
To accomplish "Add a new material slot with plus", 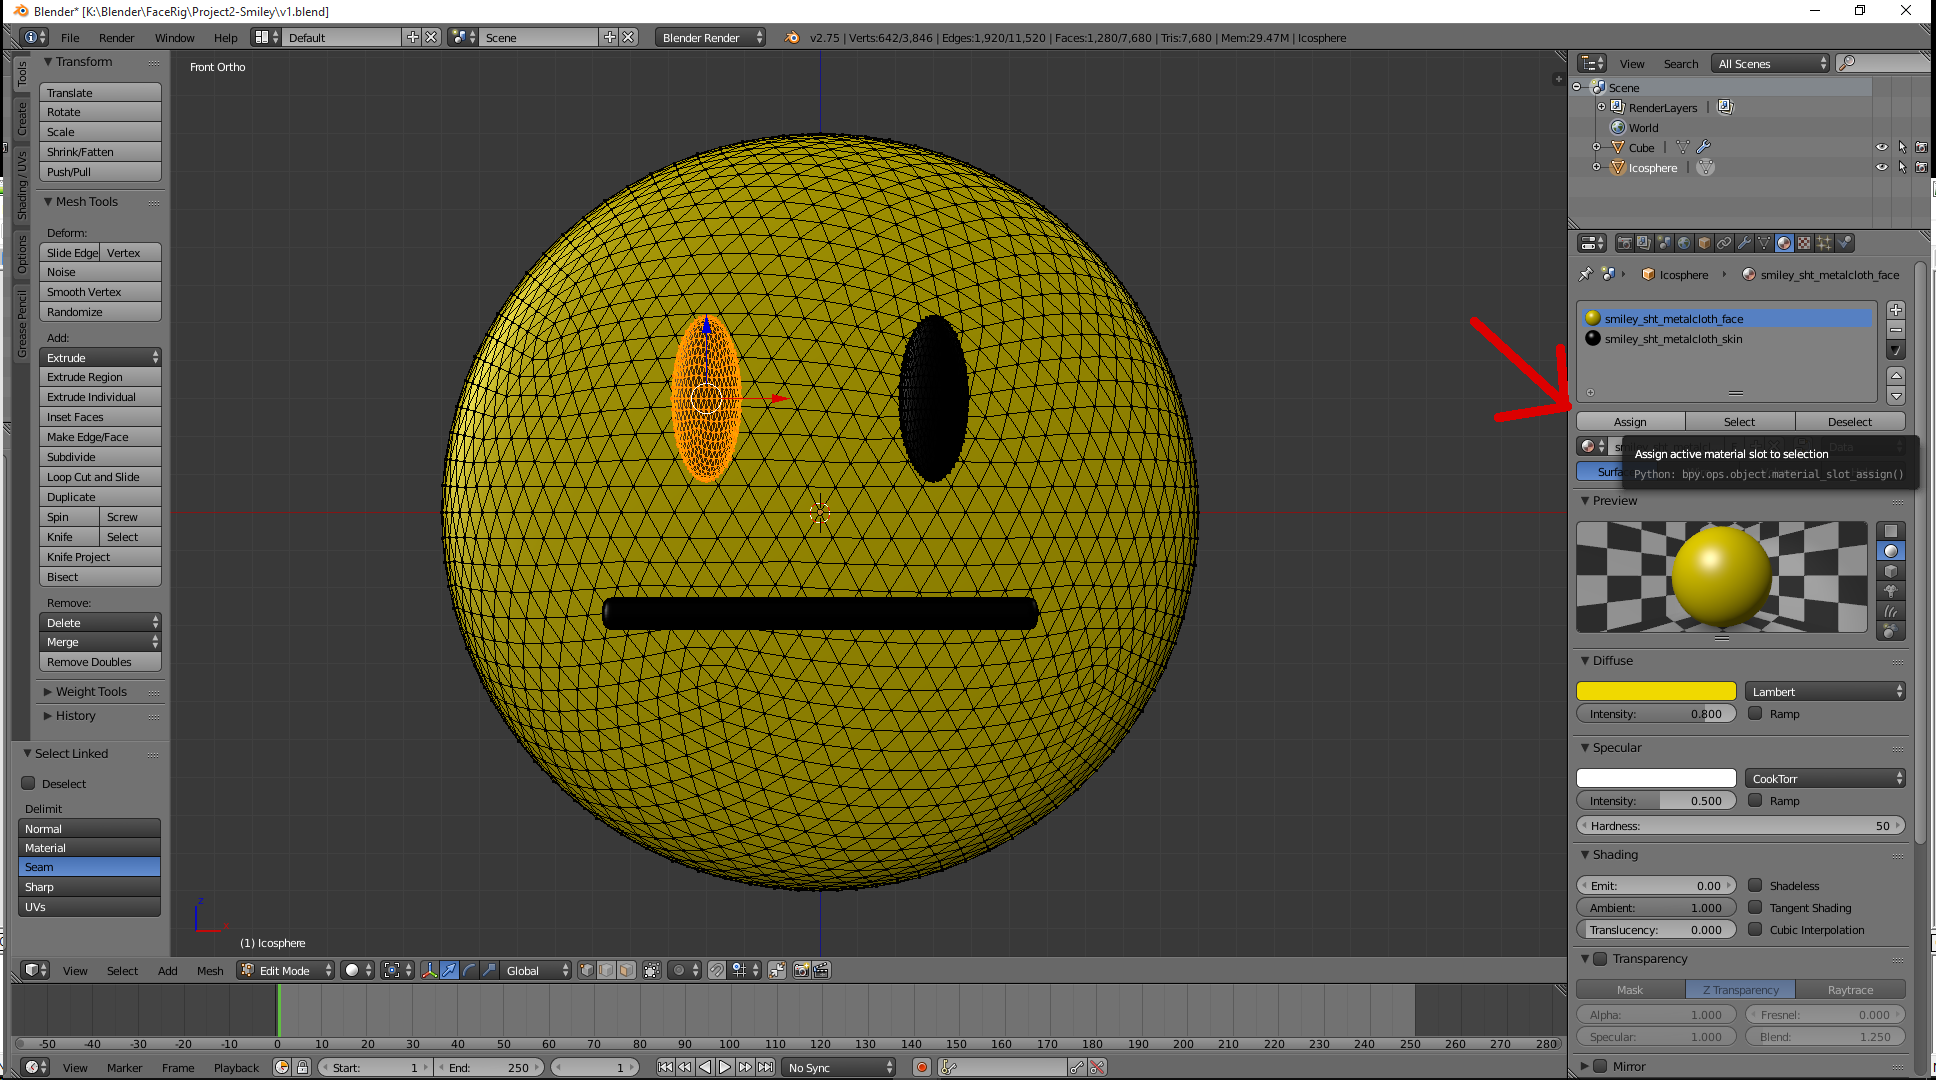I will 1895,310.
